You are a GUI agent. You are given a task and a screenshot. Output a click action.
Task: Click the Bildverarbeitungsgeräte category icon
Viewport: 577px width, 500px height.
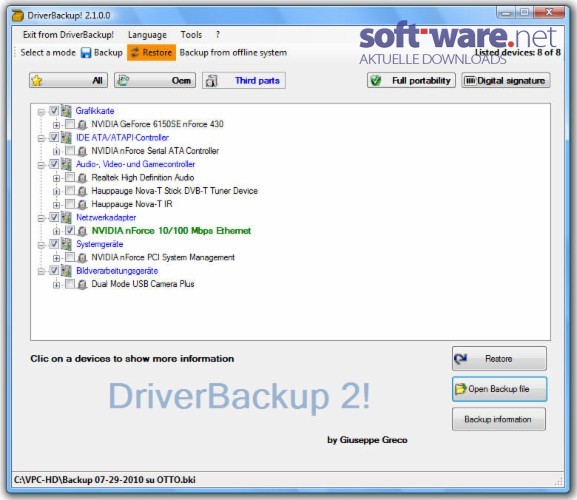pyautogui.click(x=66, y=271)
